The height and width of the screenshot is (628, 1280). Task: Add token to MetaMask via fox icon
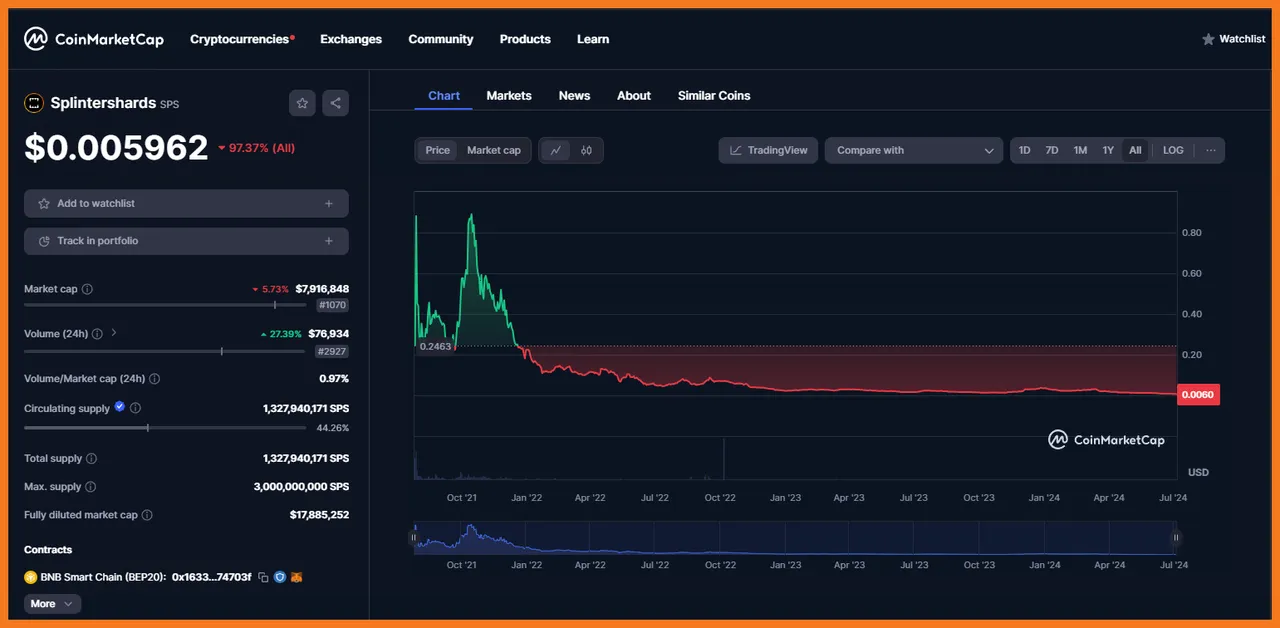click(x=296, y=577)
